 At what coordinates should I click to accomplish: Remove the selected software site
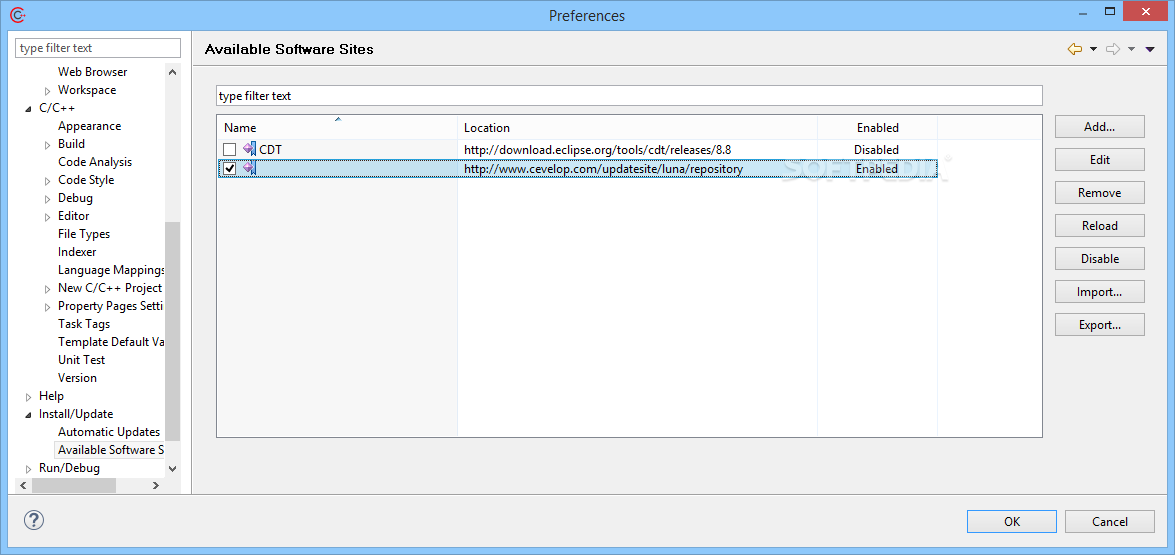[x=1099, y=192]
